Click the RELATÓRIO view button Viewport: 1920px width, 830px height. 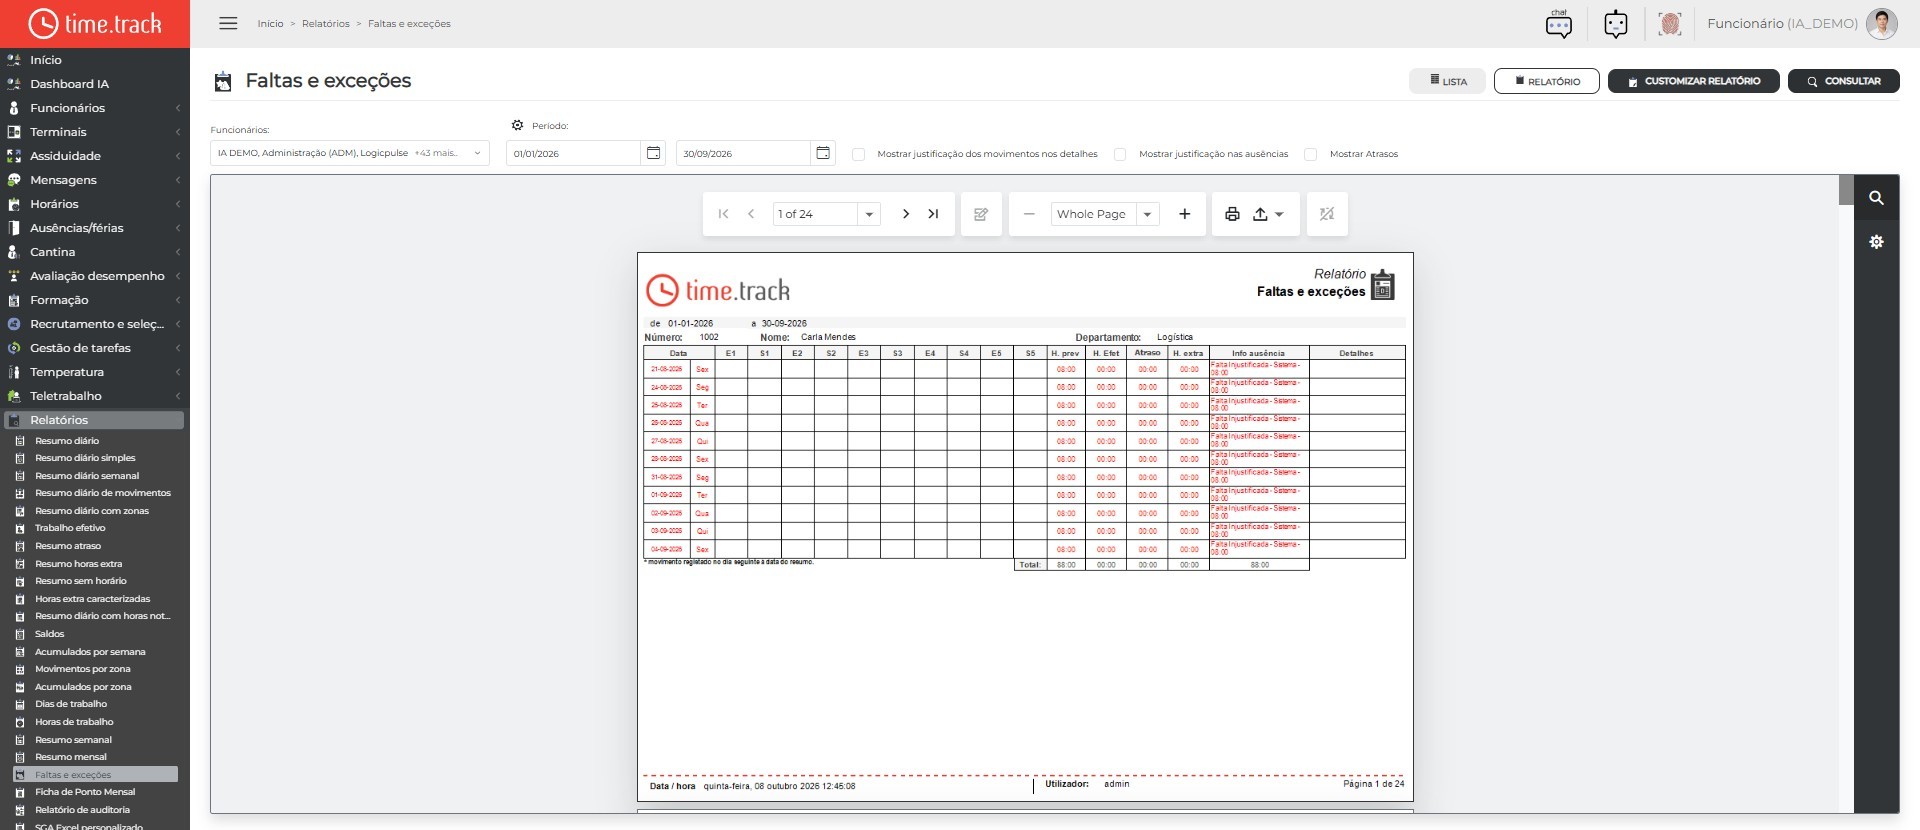pyautogui.click(x=1546, y=81)
